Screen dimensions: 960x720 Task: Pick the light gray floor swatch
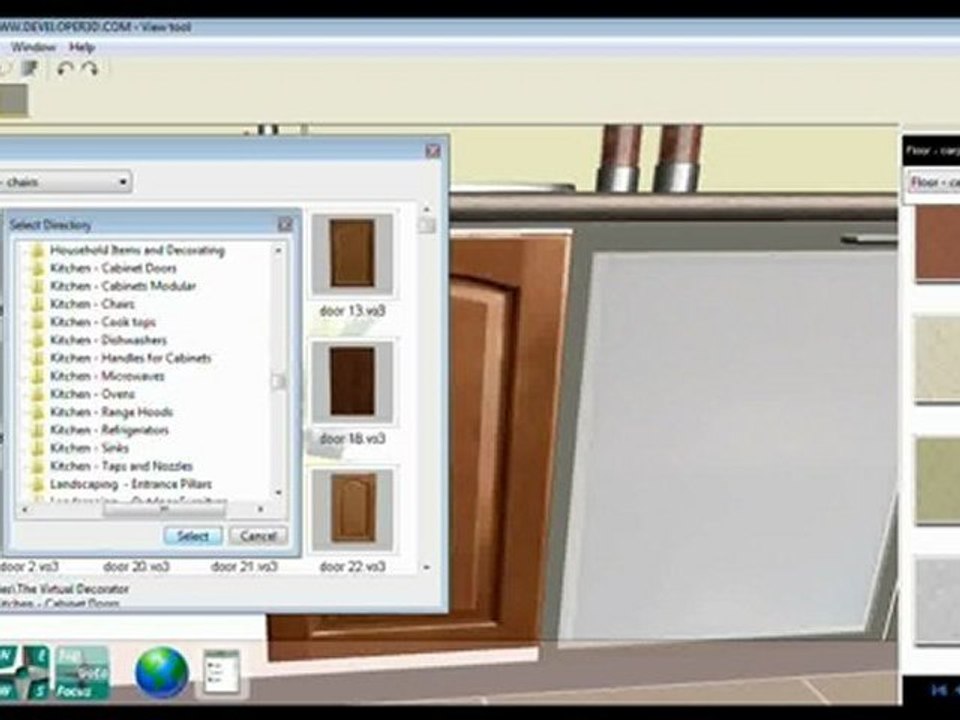(937, 601)
